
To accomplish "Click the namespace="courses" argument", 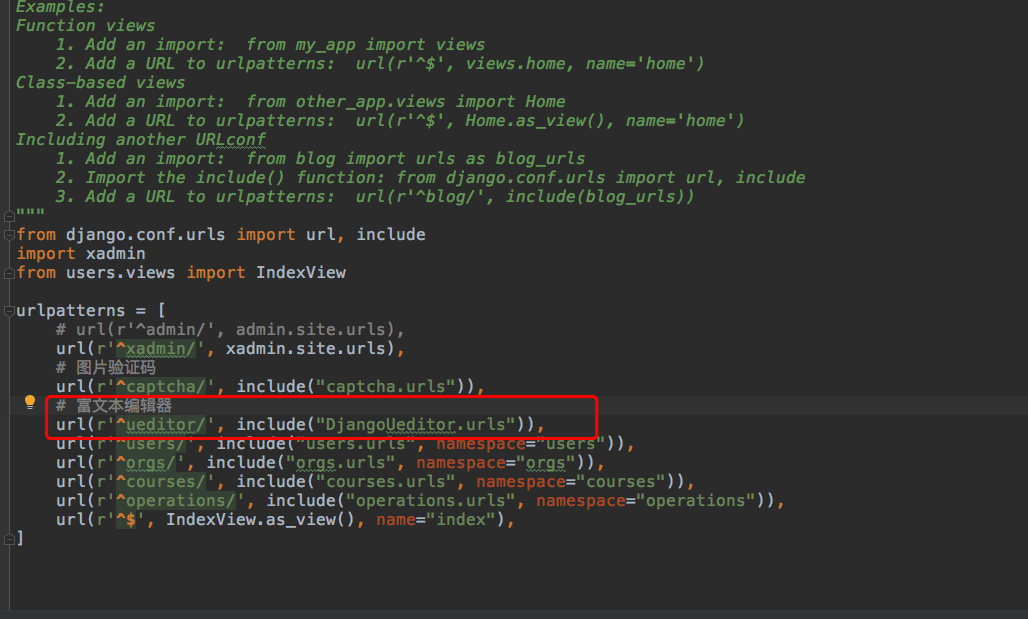I will (x=571, y=482).
